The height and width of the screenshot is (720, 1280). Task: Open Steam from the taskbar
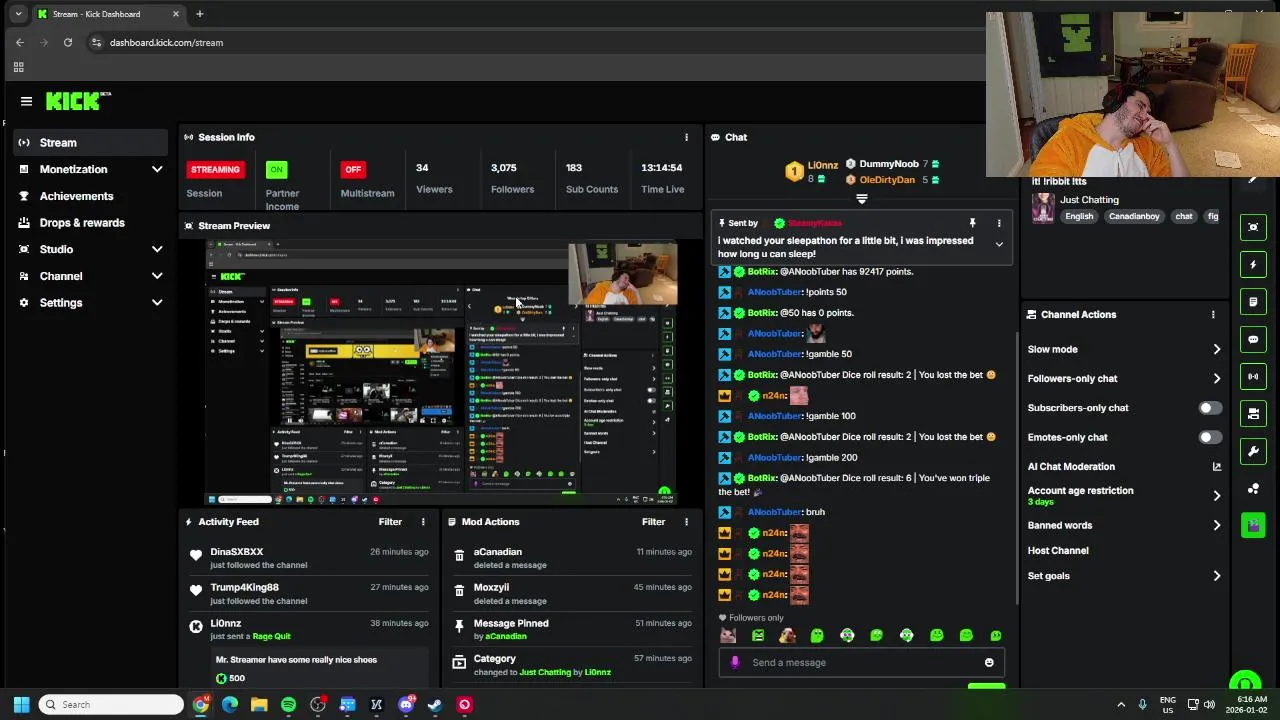(x=435, y=705)
